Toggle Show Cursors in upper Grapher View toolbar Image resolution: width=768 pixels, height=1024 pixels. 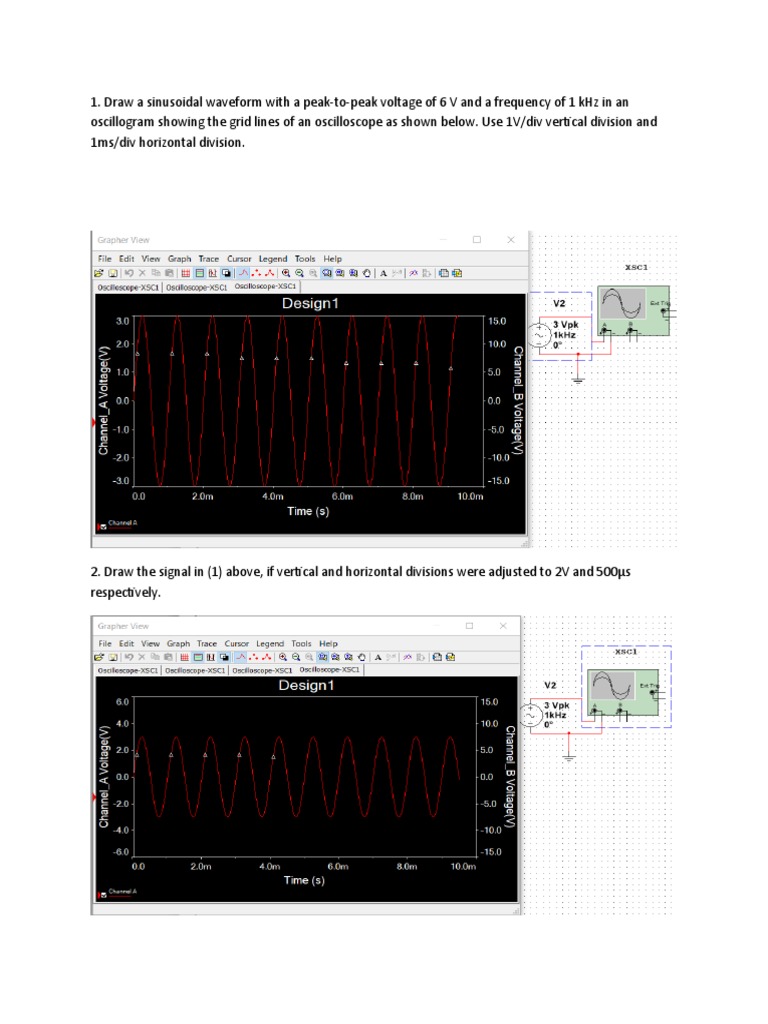(212, 273)
